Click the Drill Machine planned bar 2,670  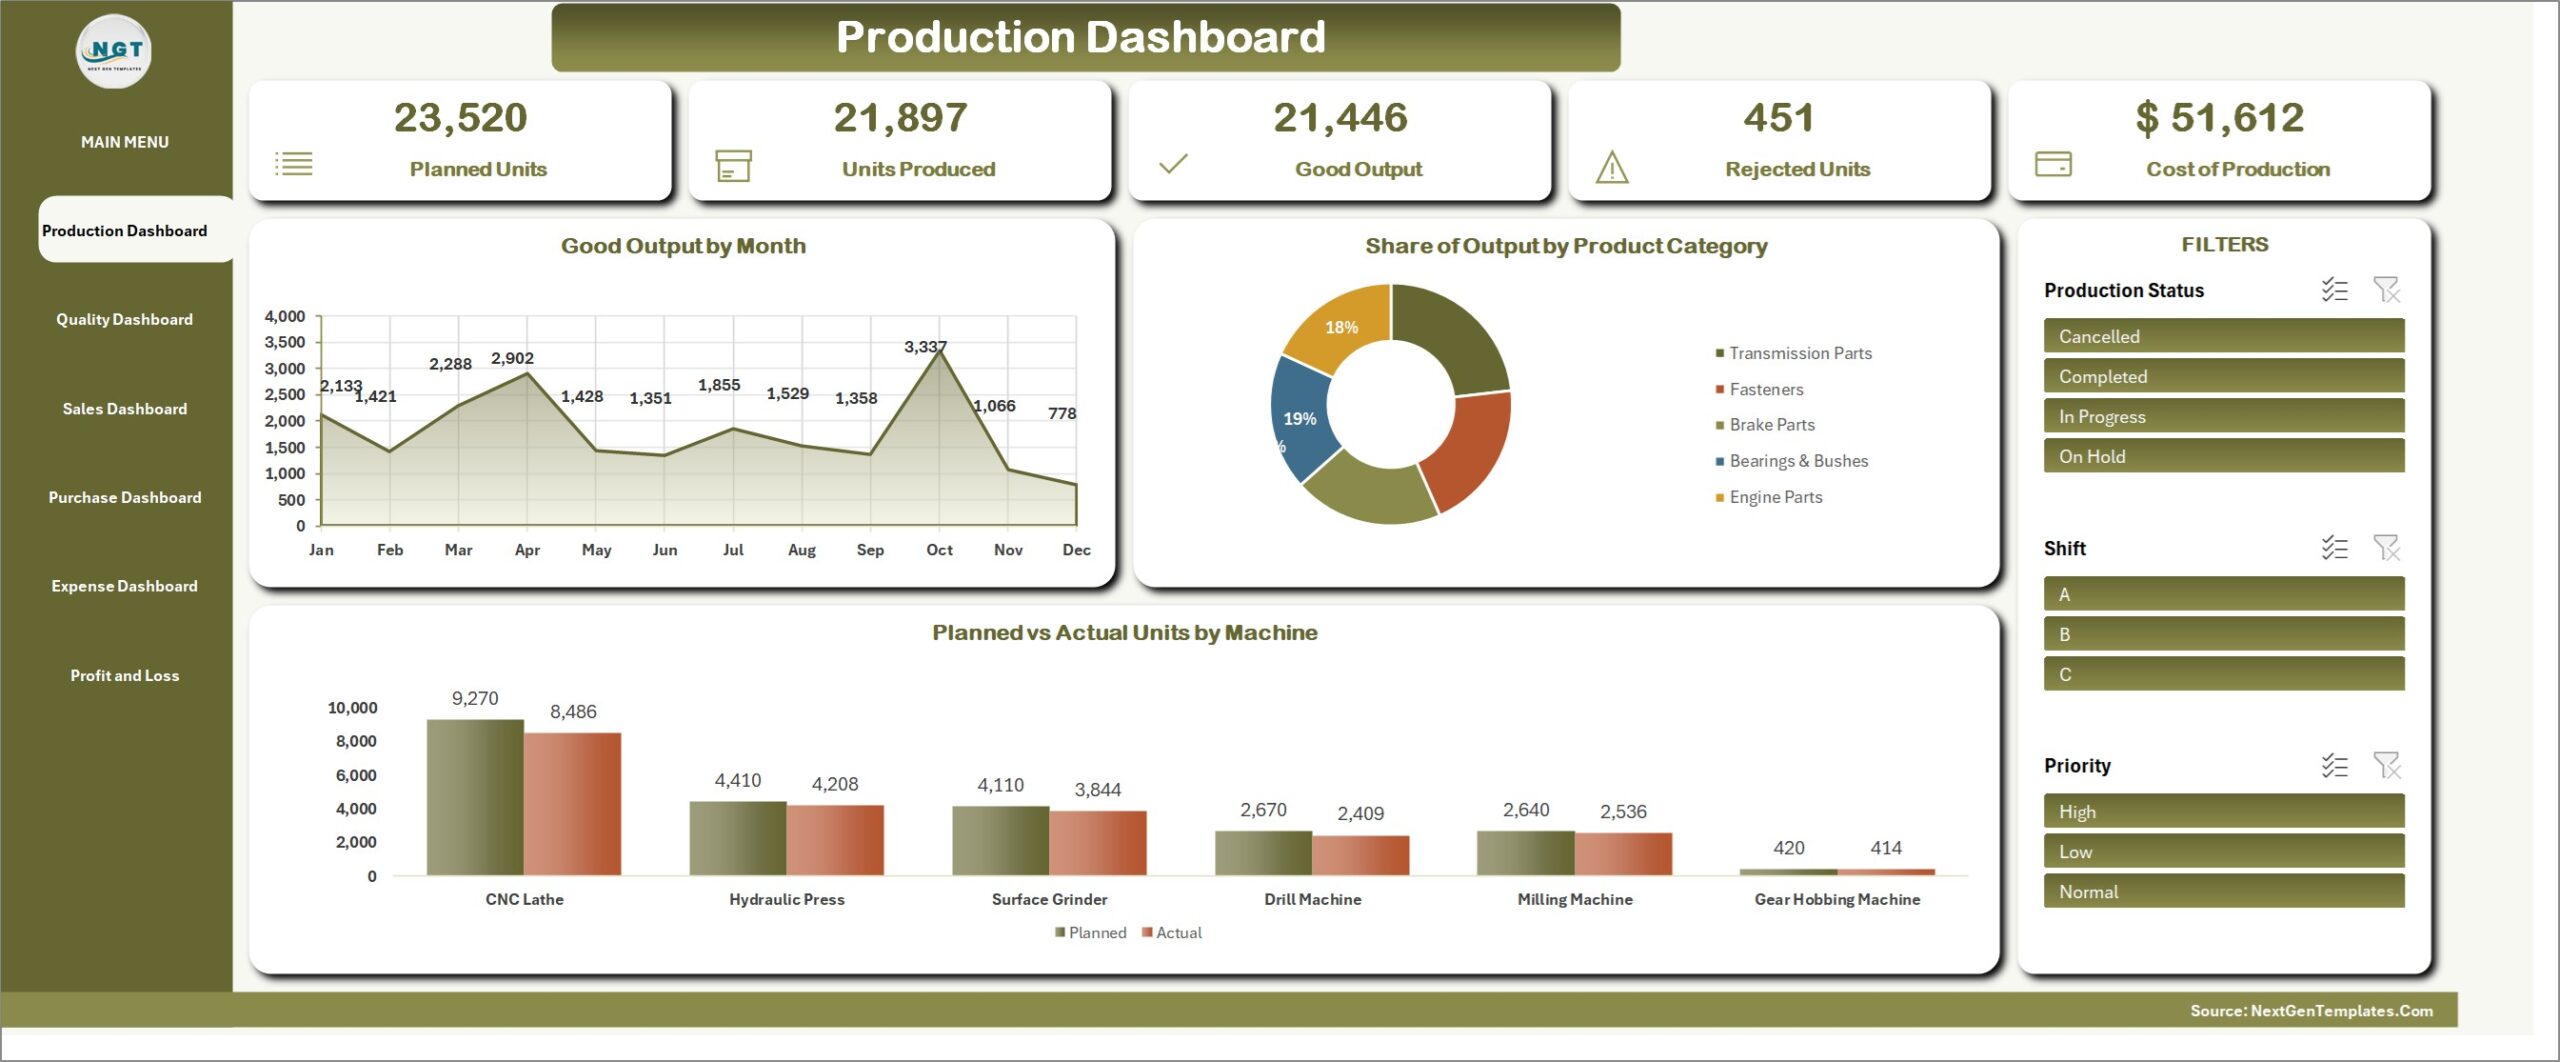click(1263, 853)
